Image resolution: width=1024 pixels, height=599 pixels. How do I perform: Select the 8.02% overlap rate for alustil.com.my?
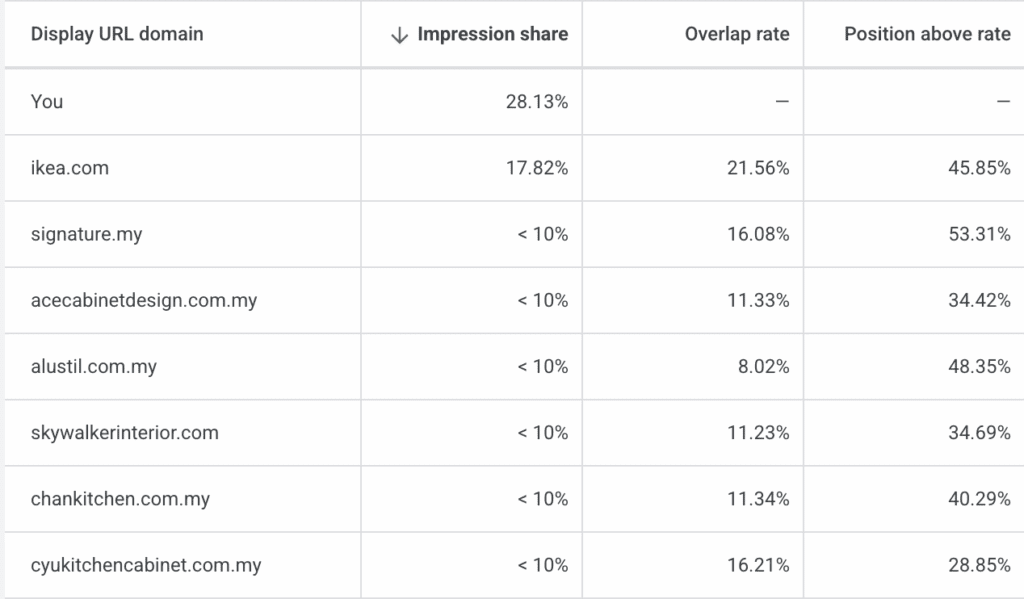click(x=765, y=366)
